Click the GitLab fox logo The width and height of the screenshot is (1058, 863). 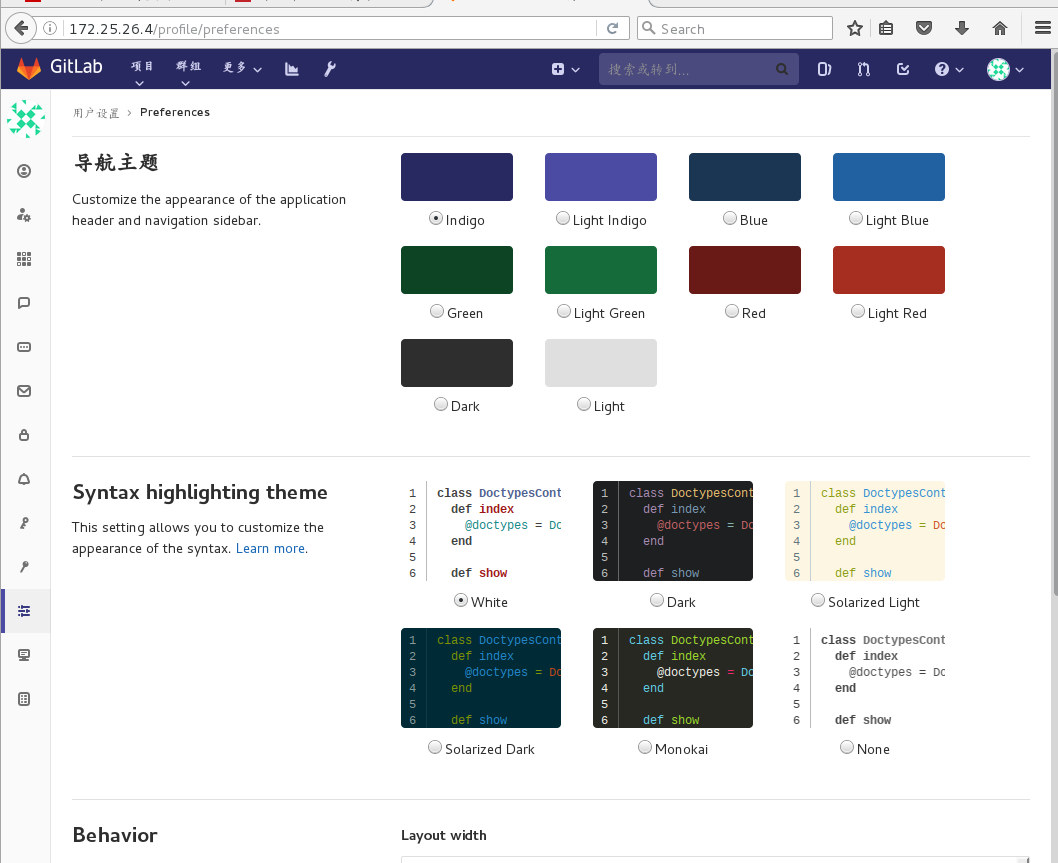click(x=29, y=68)
